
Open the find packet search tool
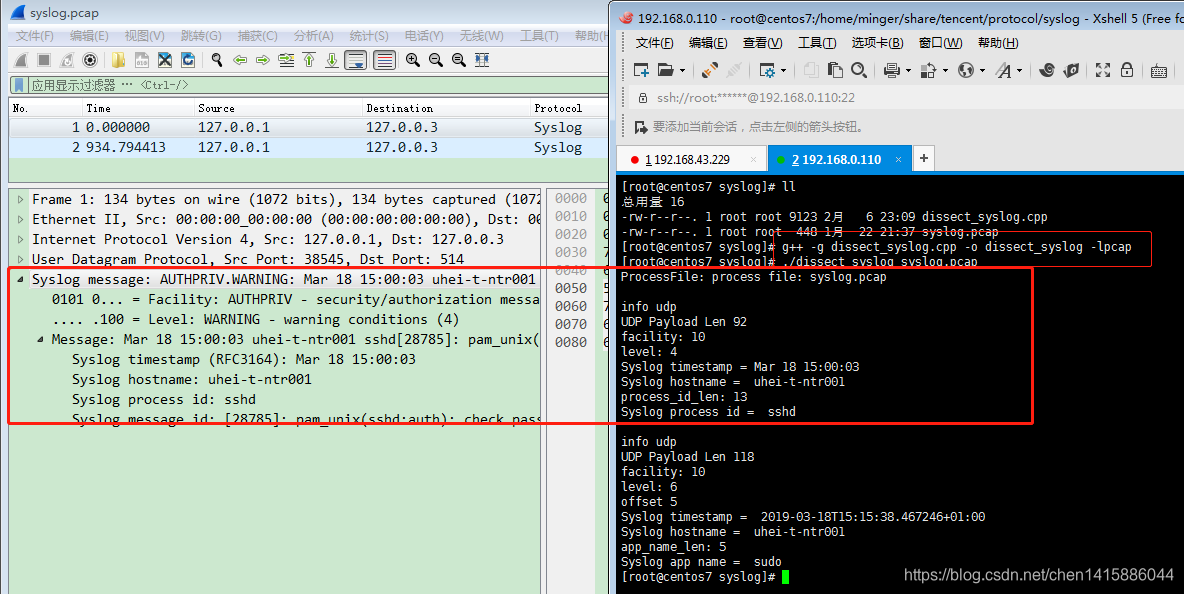coord(217,60)
